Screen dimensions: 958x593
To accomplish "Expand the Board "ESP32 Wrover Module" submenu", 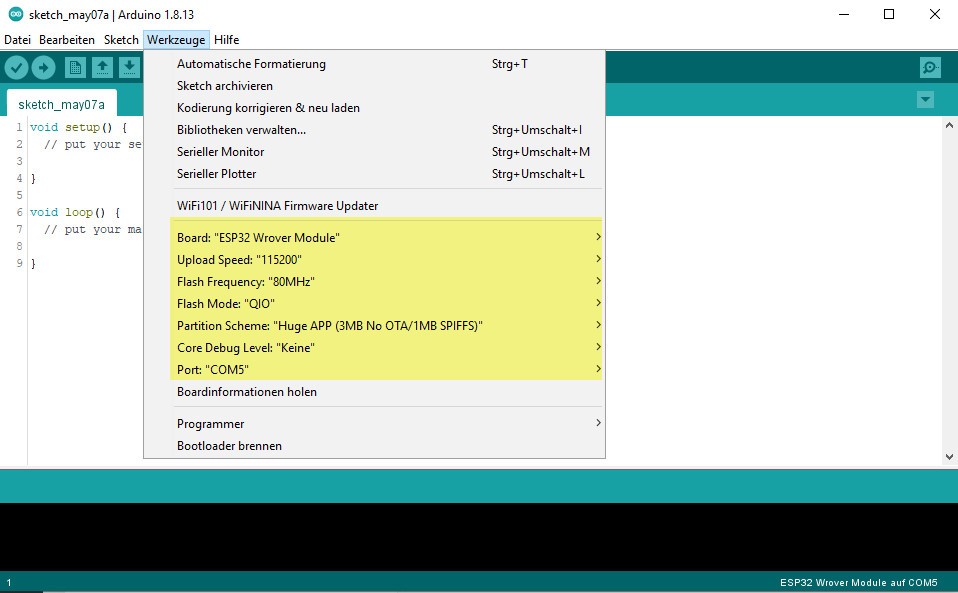I will tap(388, 238).
